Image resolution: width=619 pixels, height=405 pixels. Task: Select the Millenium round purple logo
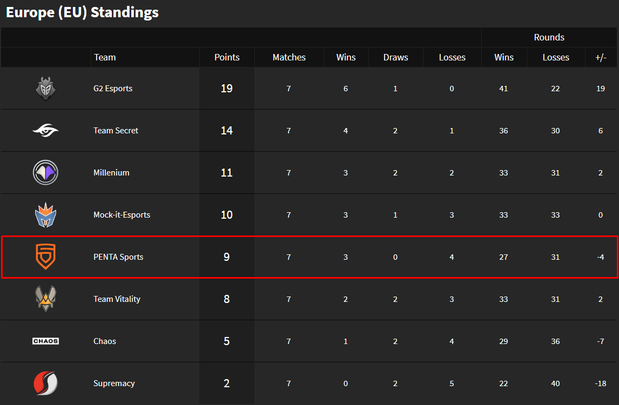pos(45,172)
